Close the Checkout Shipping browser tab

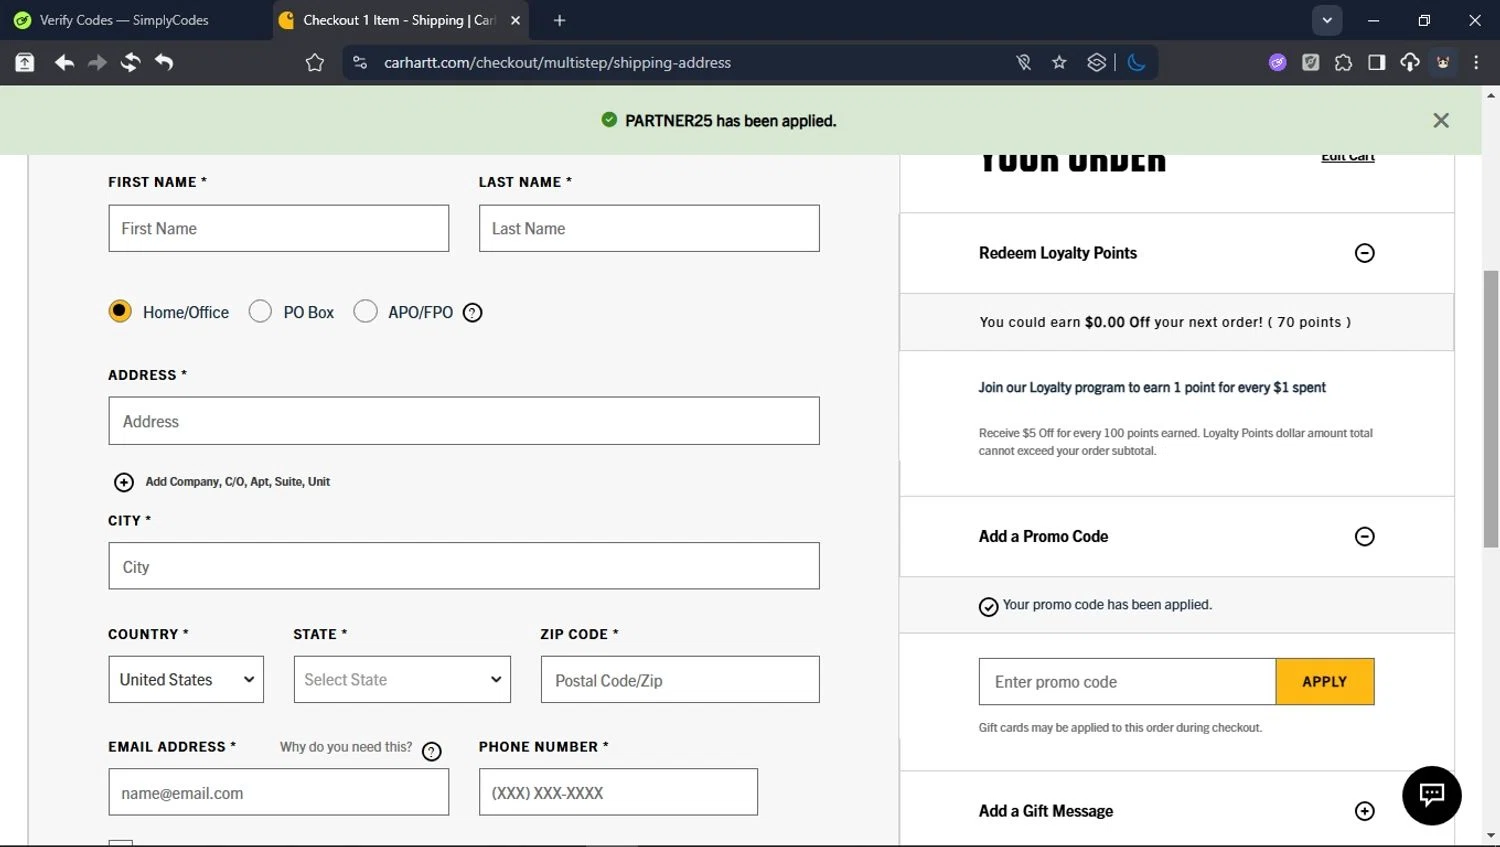(516, 20)
